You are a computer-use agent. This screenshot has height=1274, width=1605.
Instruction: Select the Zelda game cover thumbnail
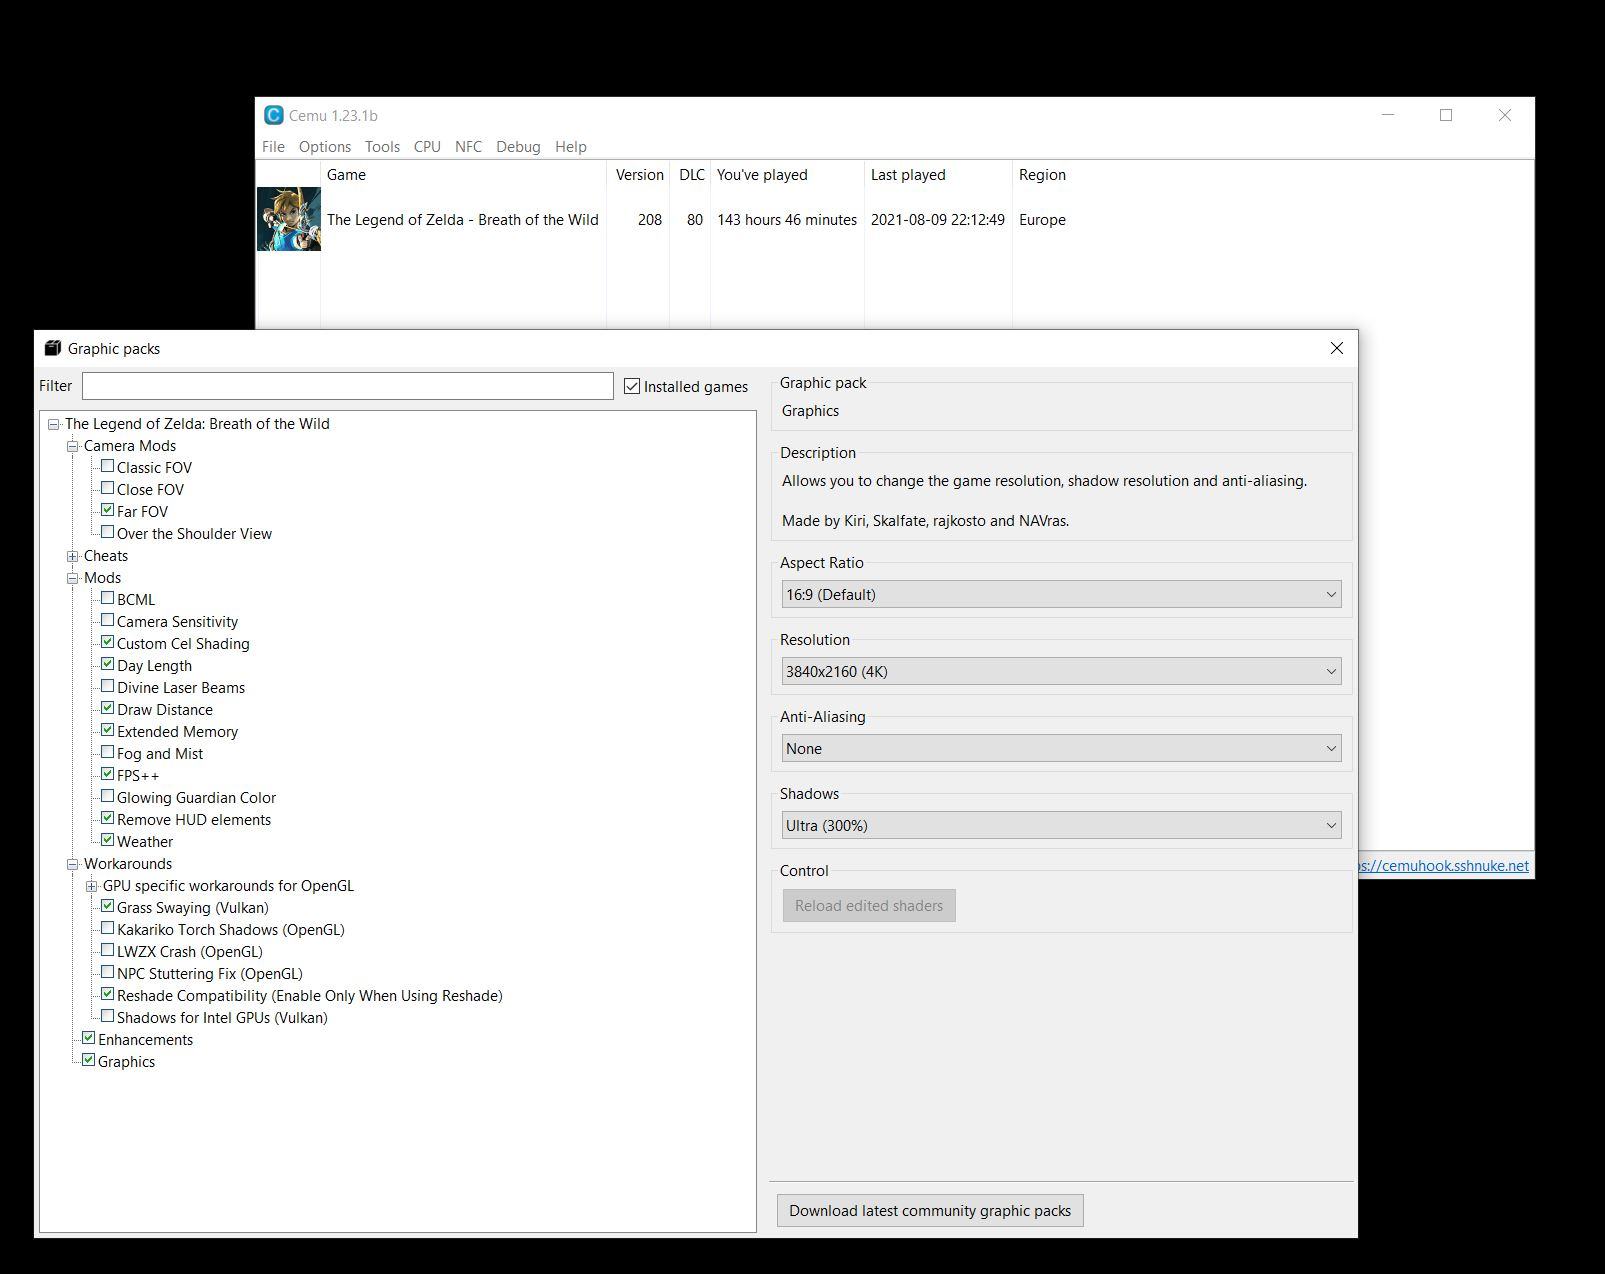[x=288, y=219]
